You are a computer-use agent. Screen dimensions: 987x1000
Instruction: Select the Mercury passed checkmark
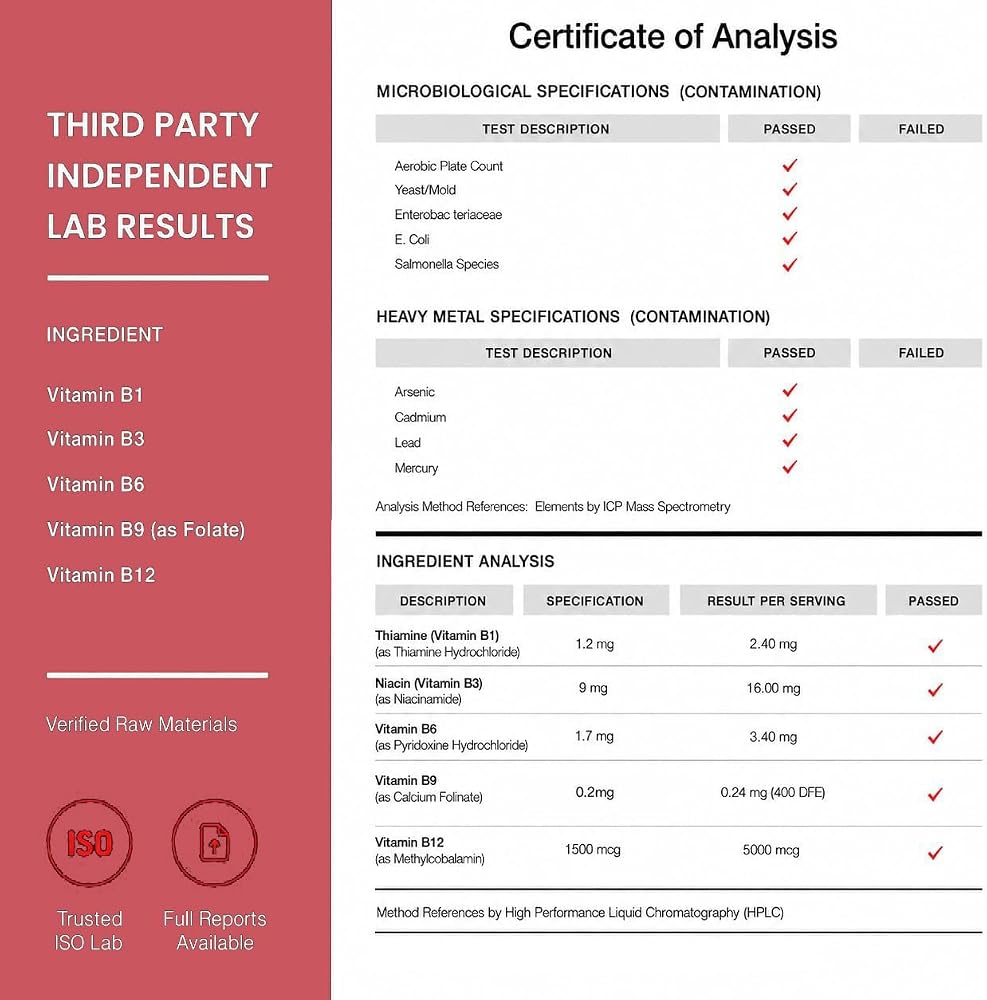pyautogui.click(x=789, y=467)
